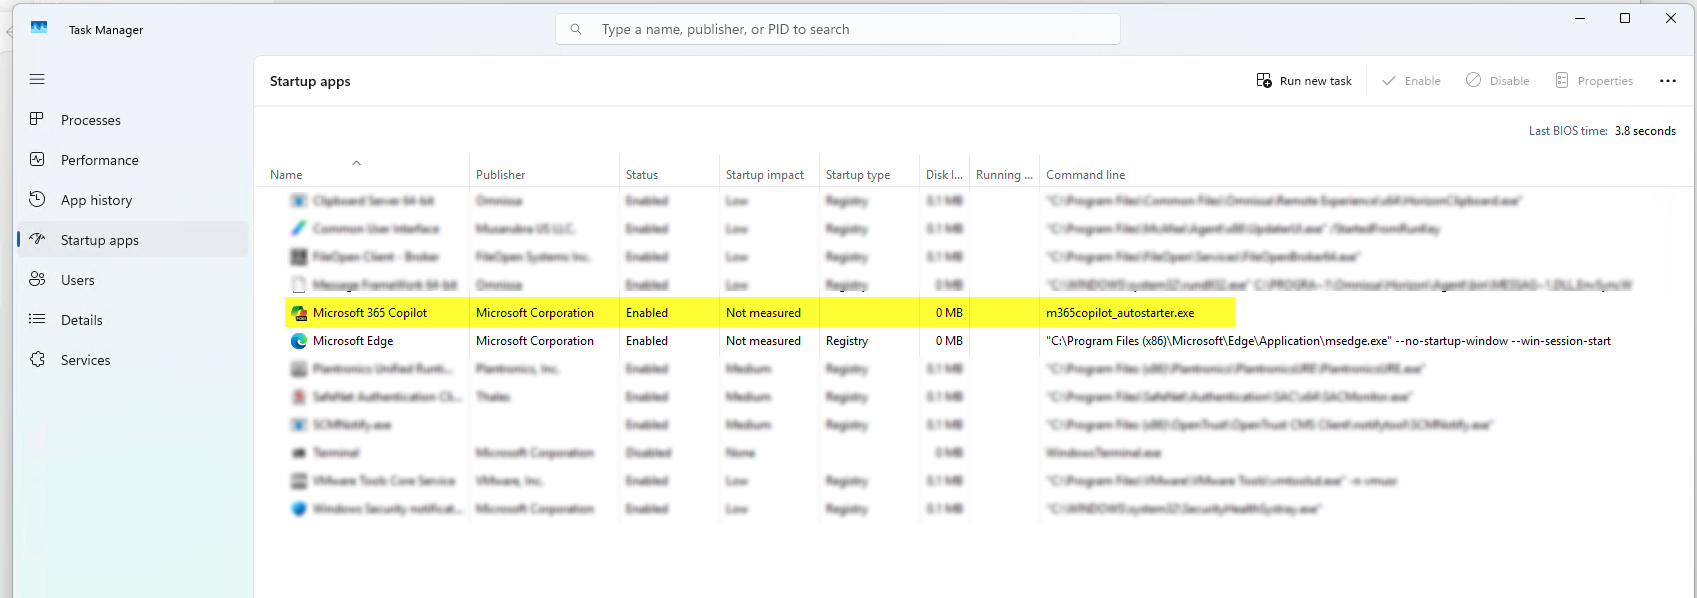The height and width of the screenshot is (598, 1697).
Task: Click Microsoft Edge's msedge.exe command line
Action: (x=1329, y=341)
